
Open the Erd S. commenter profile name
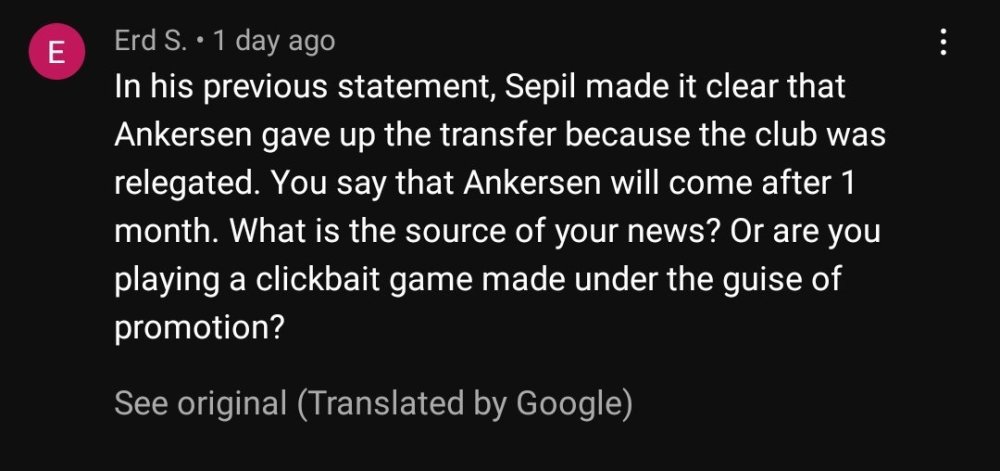pyautogui.click(x=151, y=41)
